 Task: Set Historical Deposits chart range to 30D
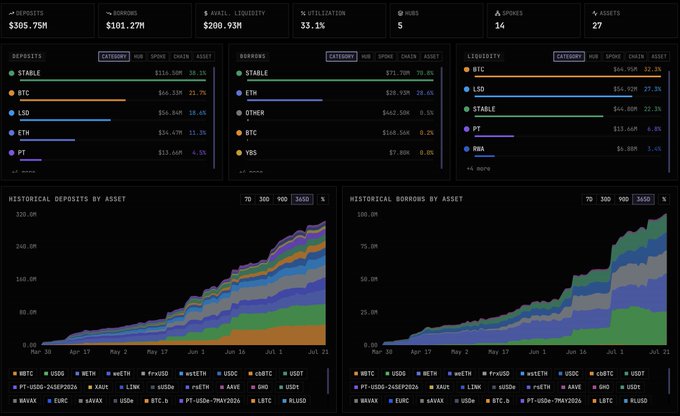[x=264, y=199]
